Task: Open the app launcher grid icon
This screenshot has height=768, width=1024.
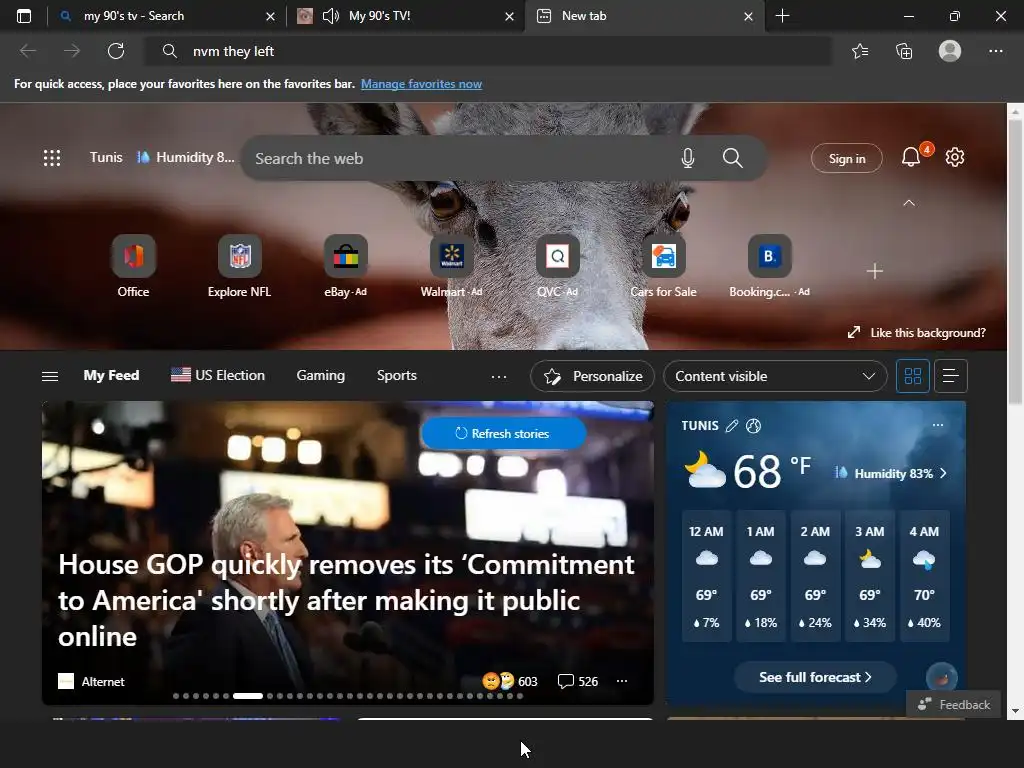Action: (52, 157)
